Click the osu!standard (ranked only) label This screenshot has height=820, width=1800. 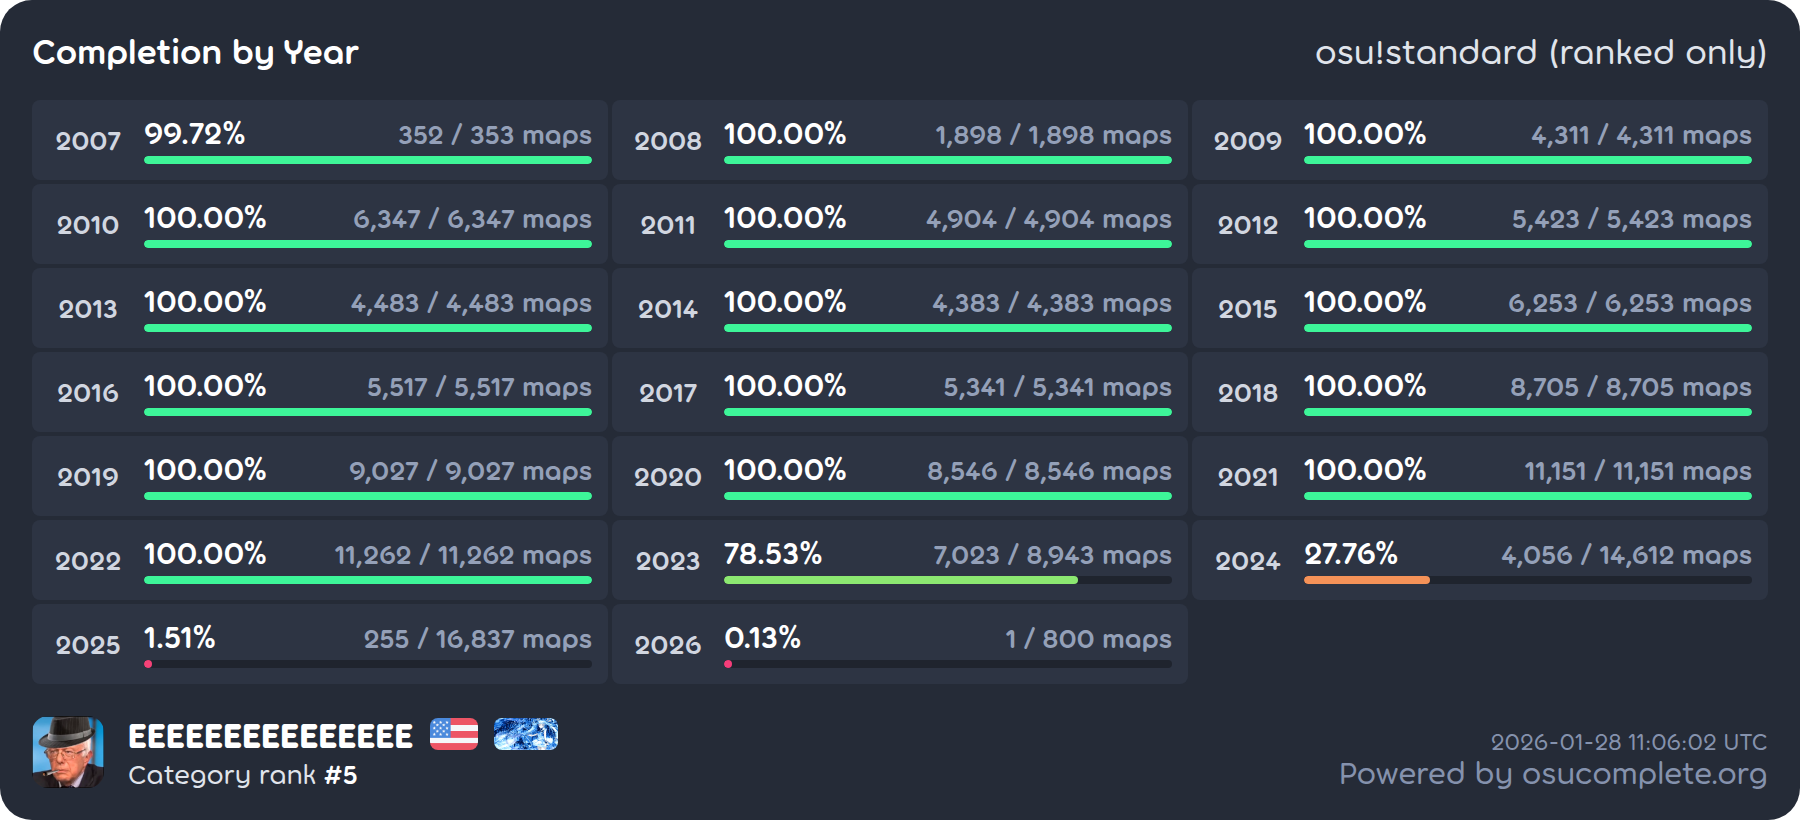(x=1540, y=52)
